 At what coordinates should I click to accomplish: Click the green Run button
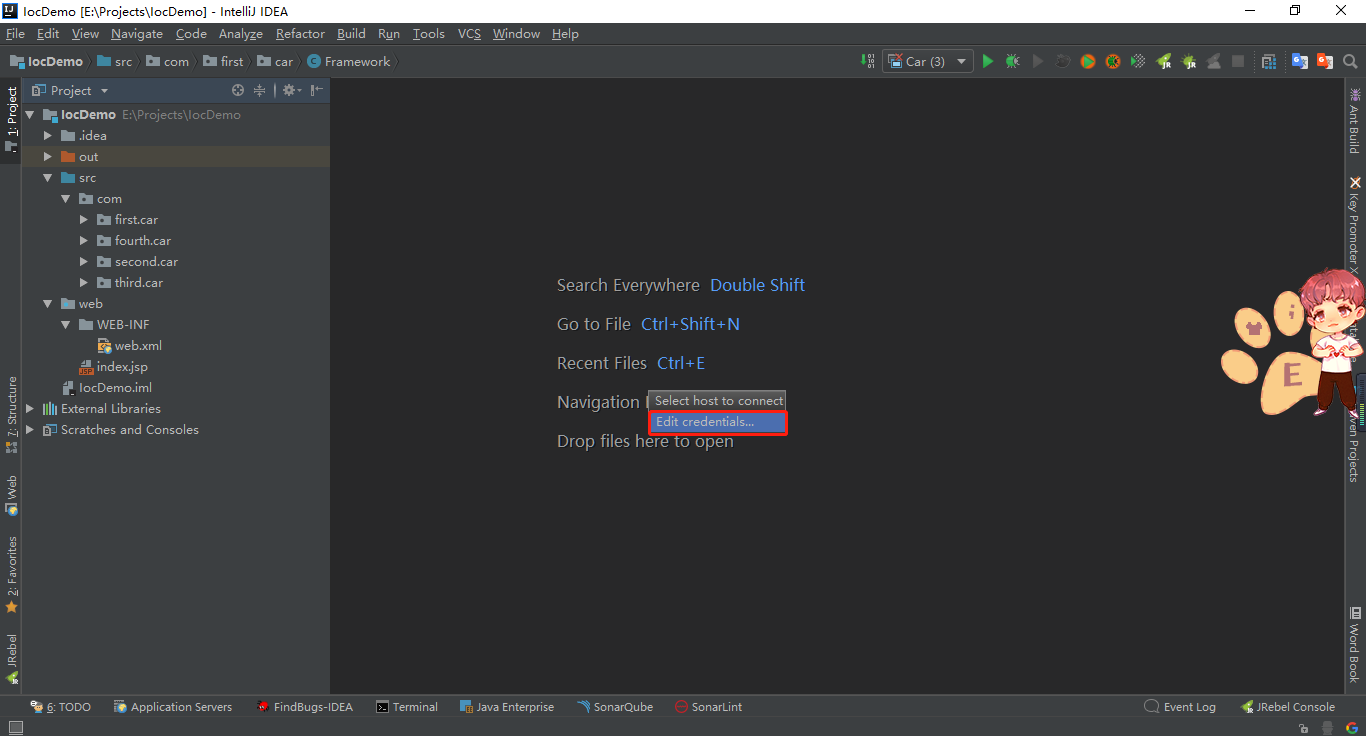coord(988,61)
